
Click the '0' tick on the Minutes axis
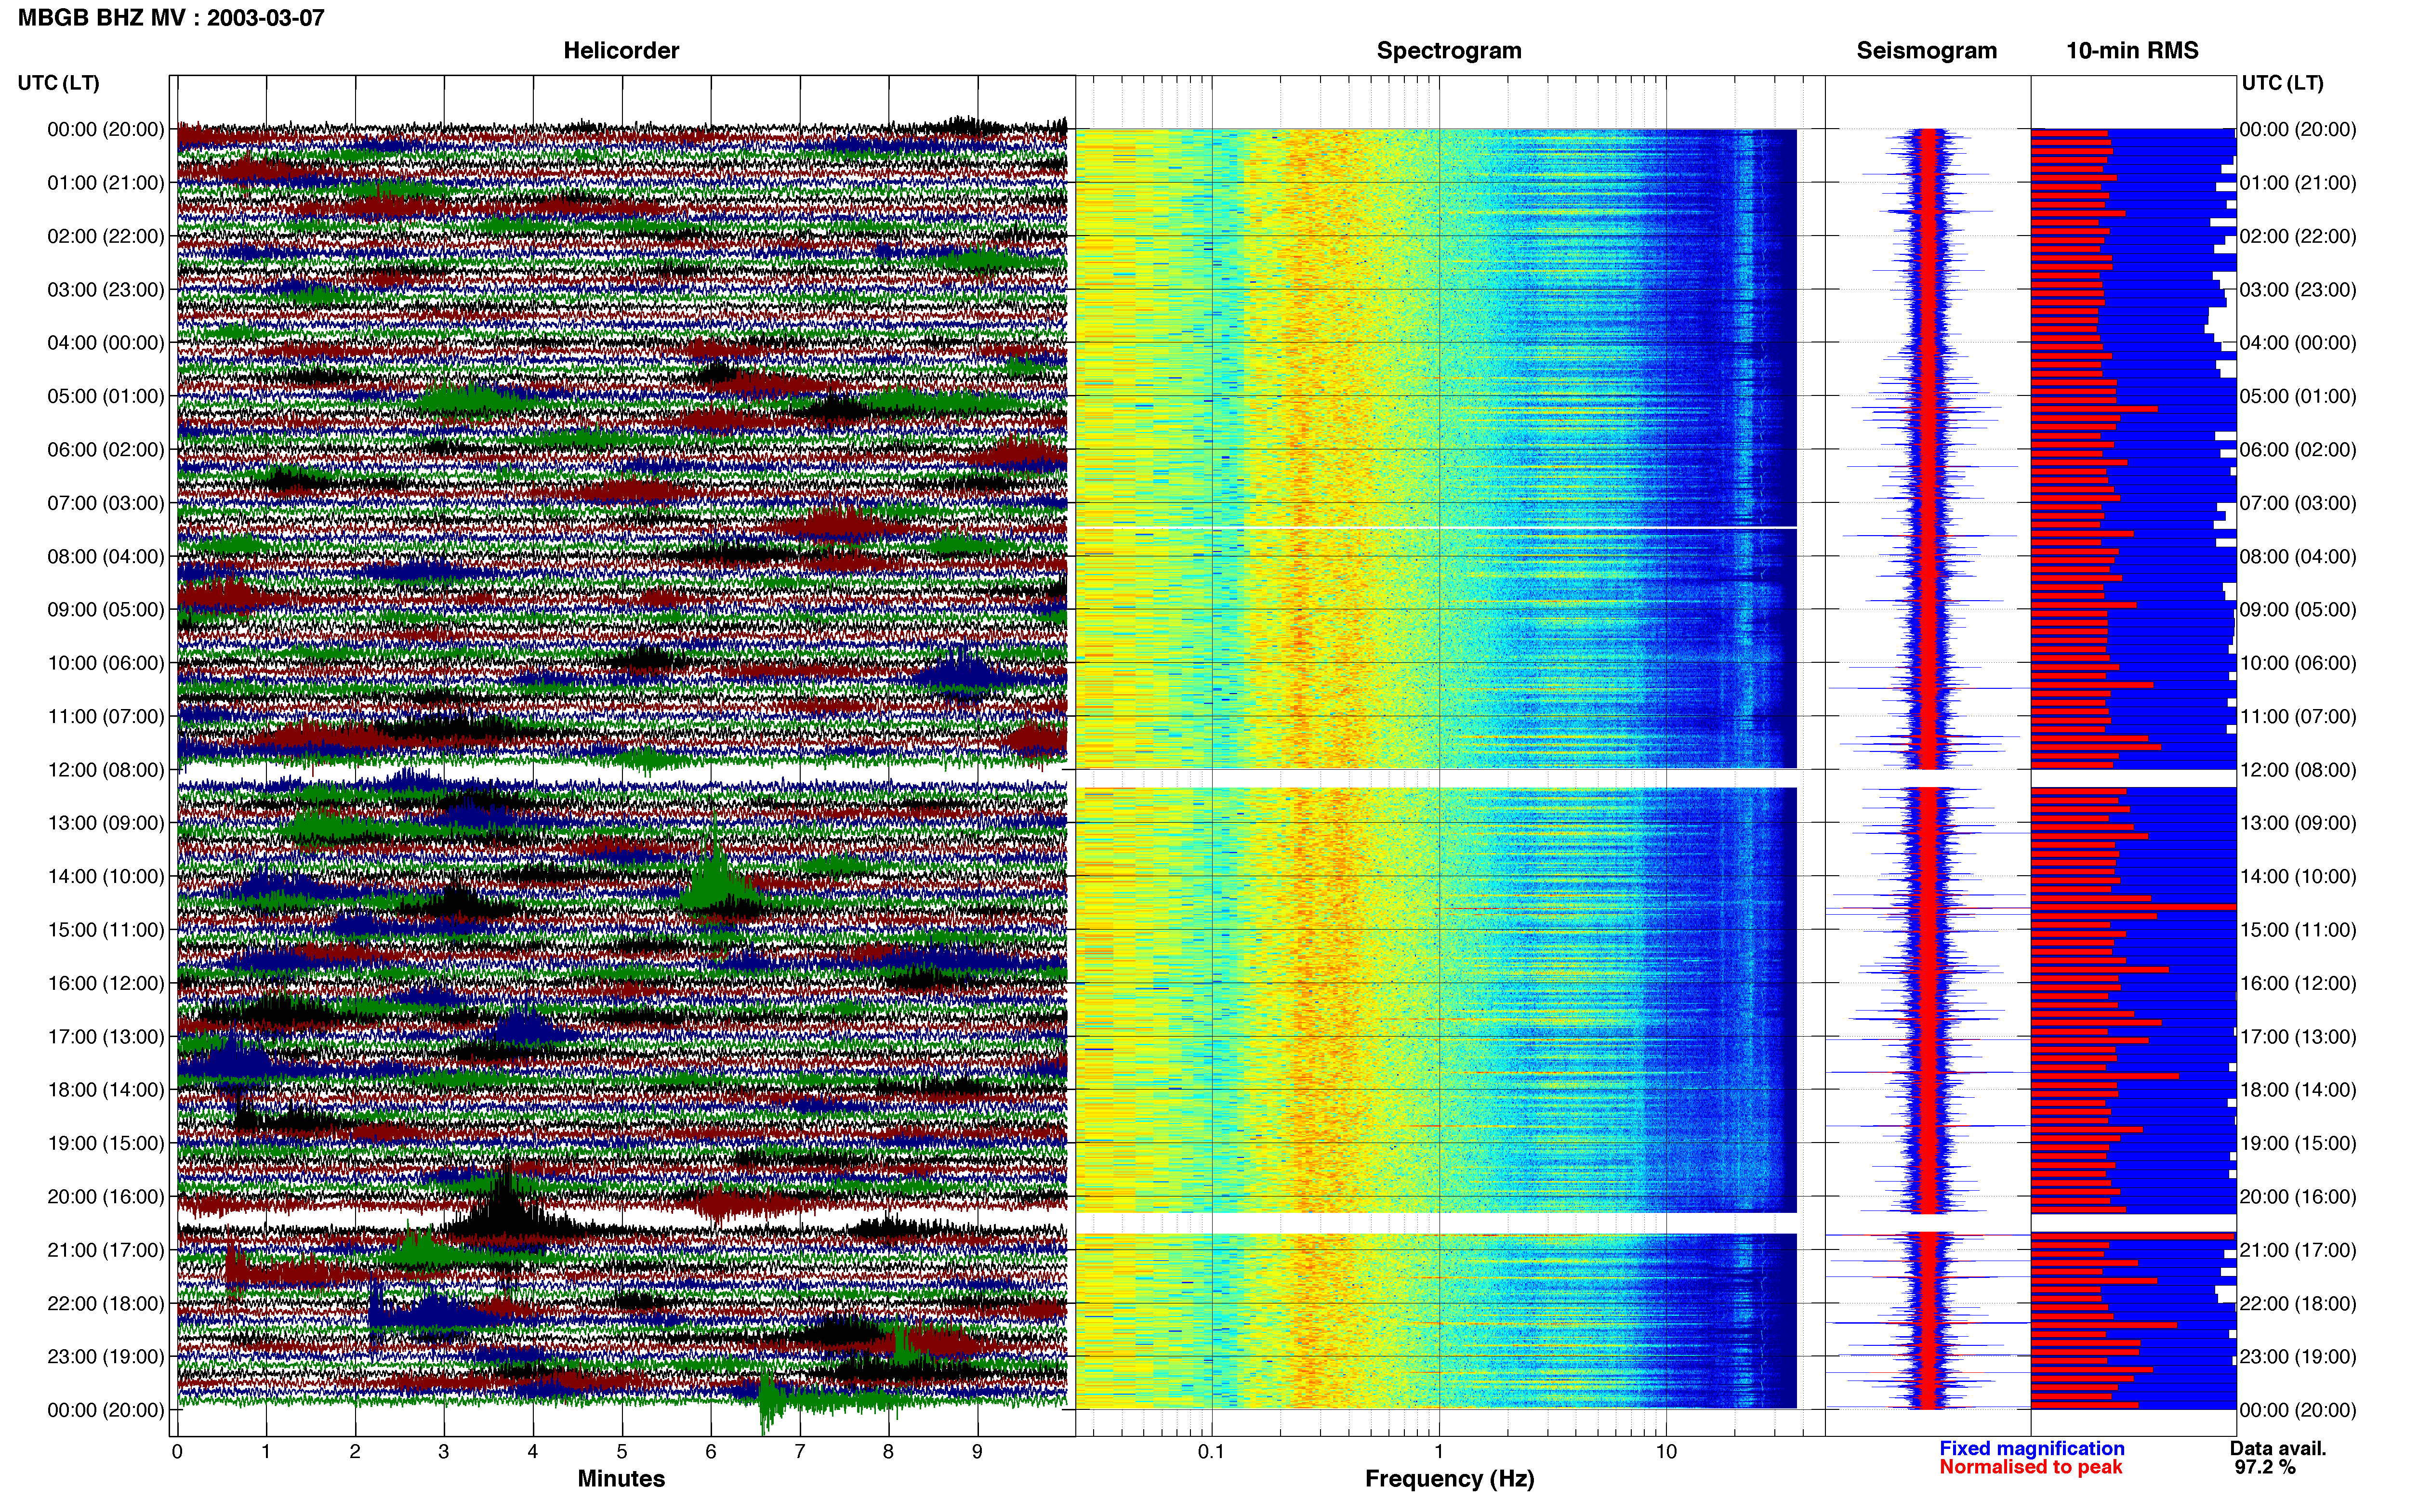tap(177, 1452)
